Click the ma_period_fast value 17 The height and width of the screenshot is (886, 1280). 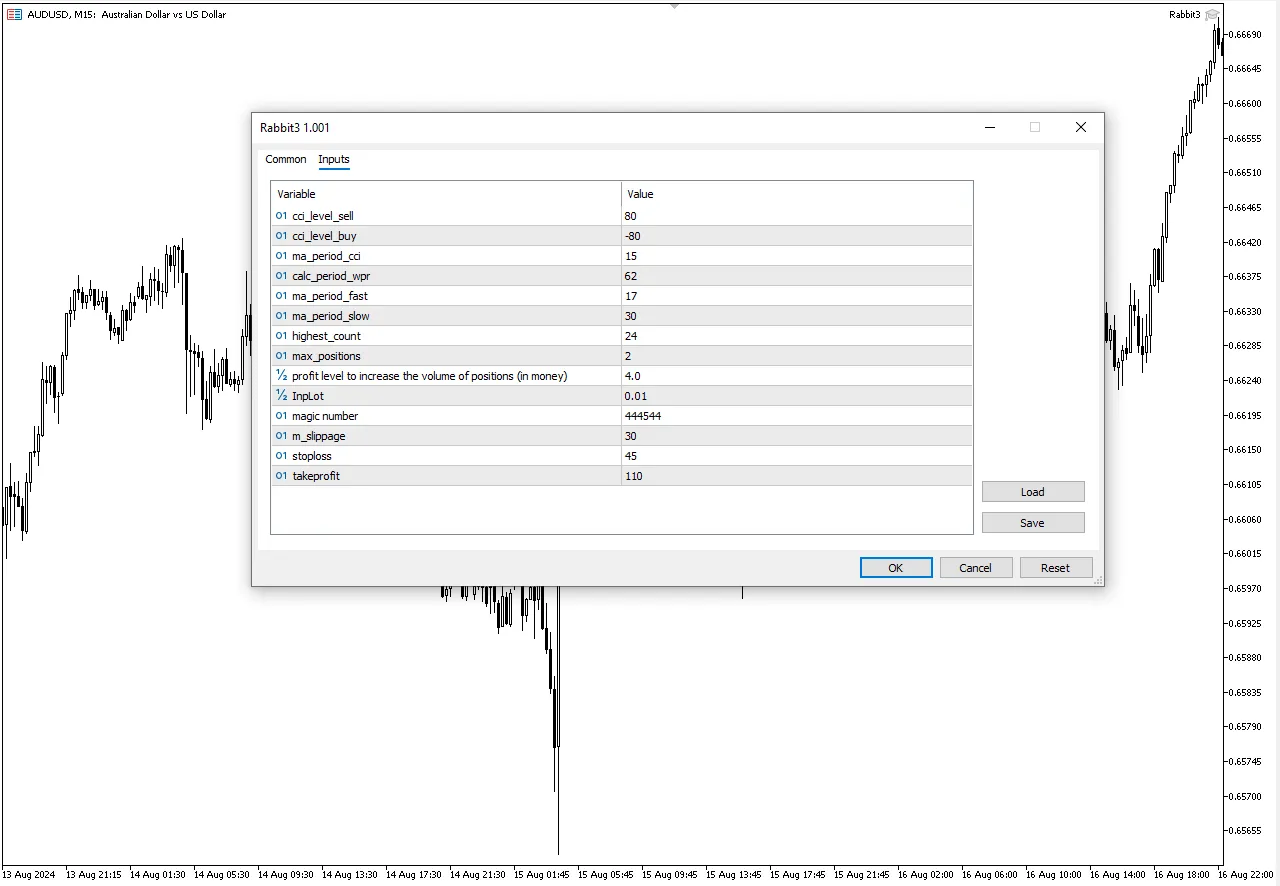pos(630,296)
